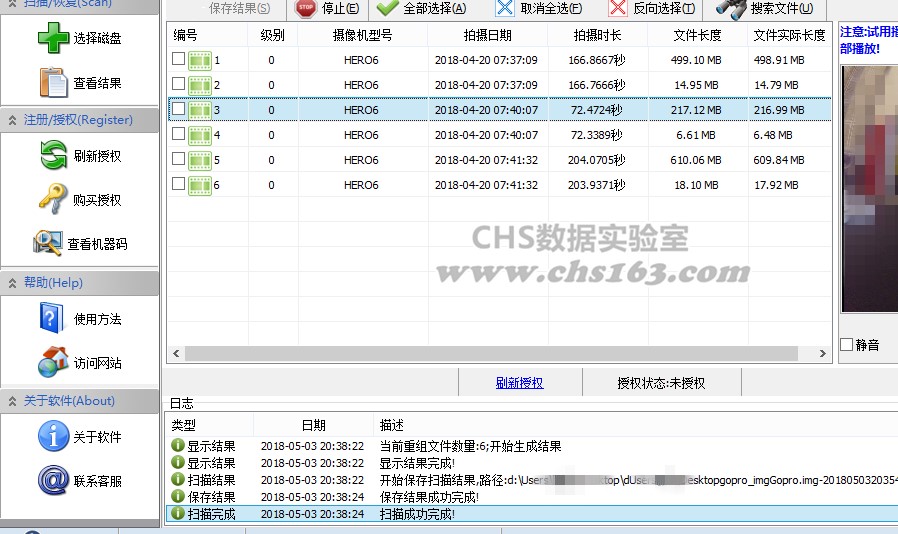The image size is (898, 534).
Task: Click the info icon of 保存结果 log entry
Action: pos(178,496)
